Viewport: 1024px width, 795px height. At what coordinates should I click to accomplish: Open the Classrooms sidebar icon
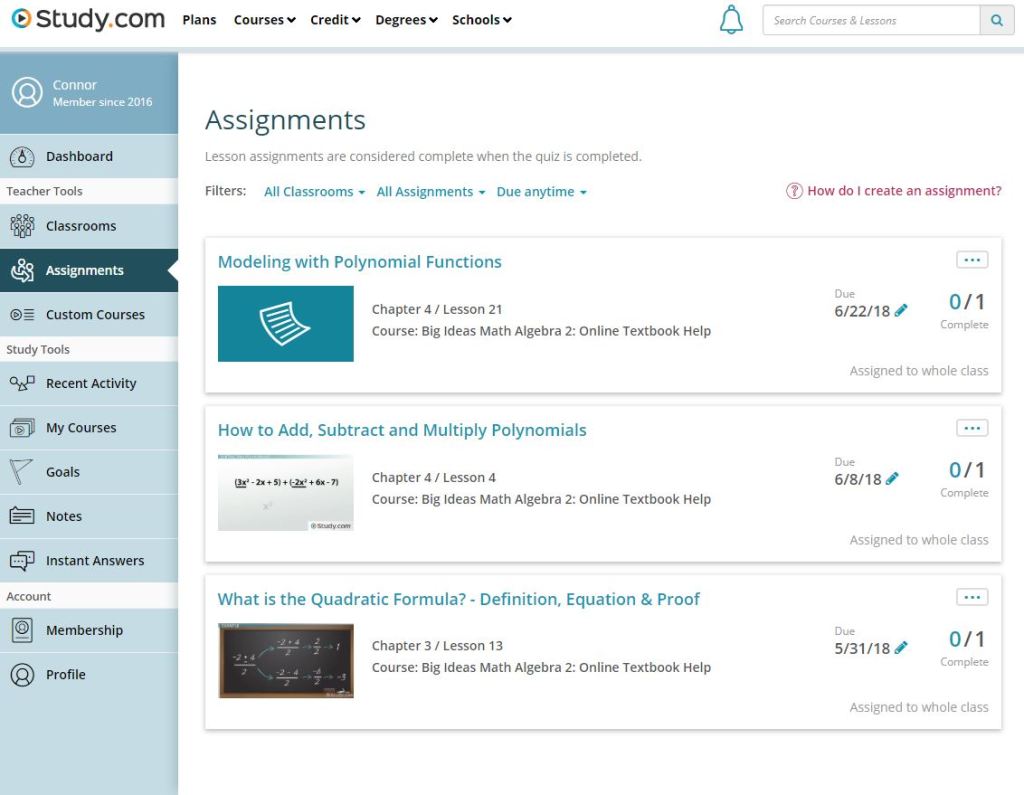coord(22,225)
